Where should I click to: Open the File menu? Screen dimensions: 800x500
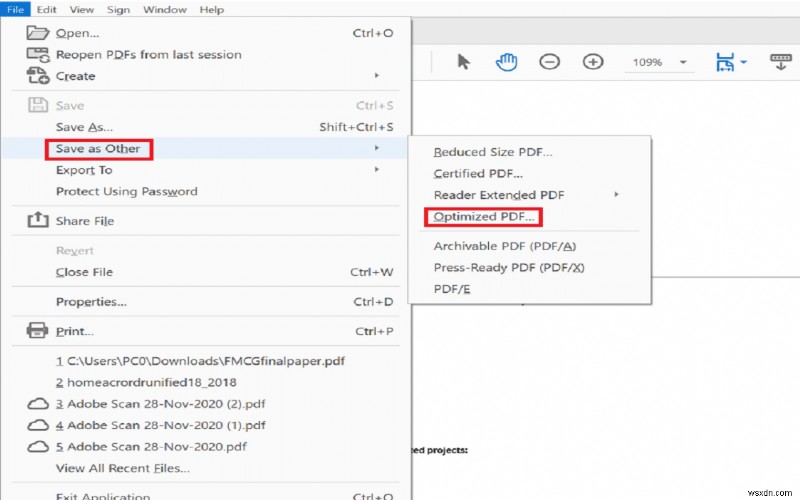[x=15, y=9]
